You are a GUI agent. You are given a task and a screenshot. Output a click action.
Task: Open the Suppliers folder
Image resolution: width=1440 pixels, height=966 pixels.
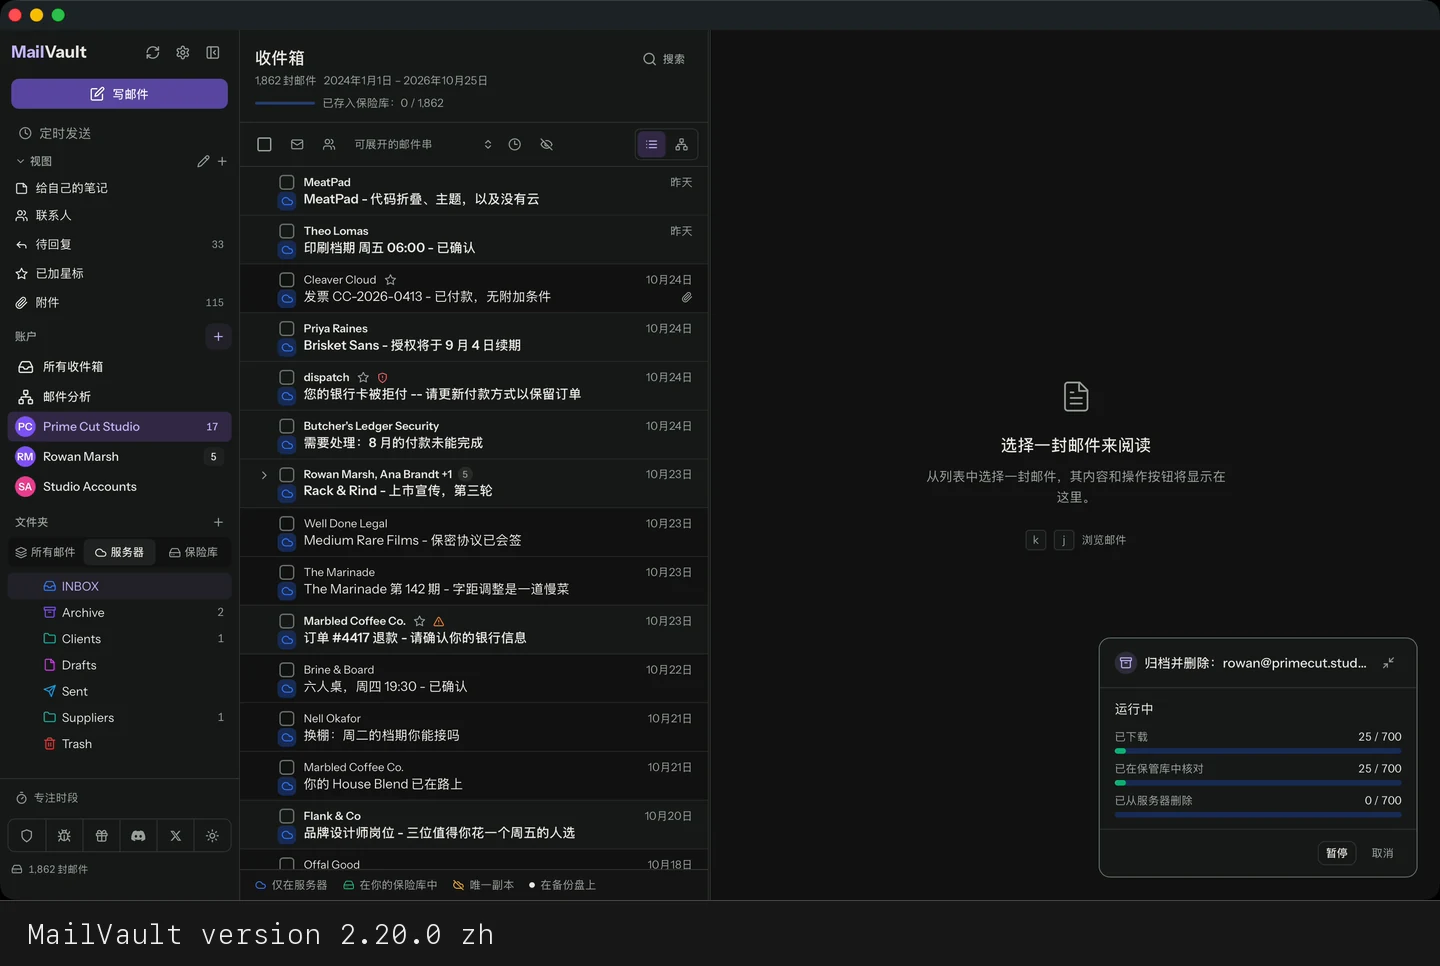tap(119, 718)
